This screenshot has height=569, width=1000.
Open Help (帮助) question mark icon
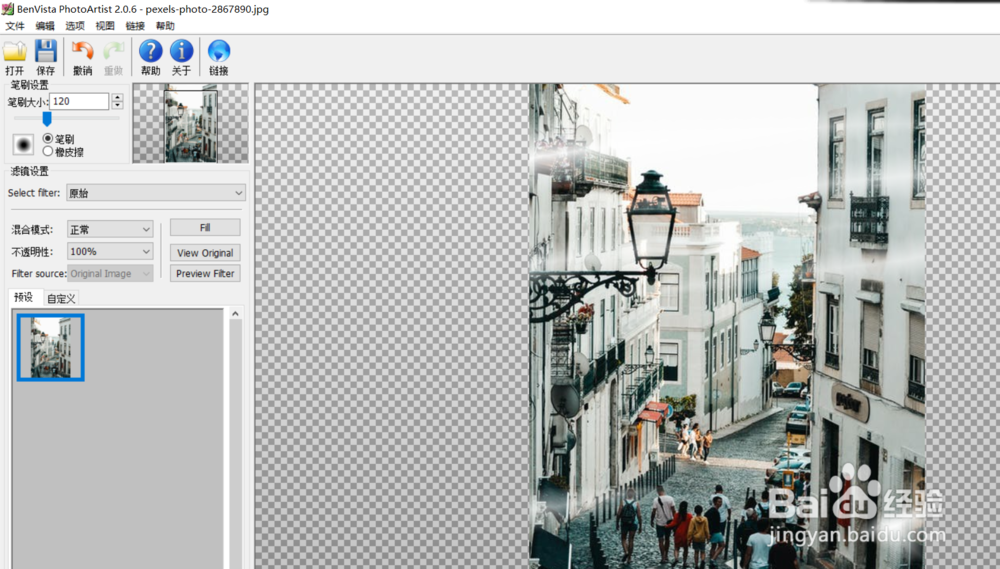click(151, 51)
